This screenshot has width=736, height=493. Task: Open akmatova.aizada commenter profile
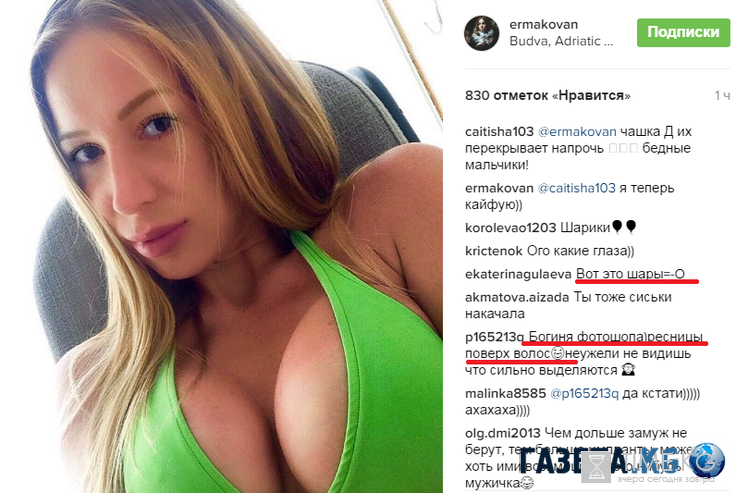tap(517, 298)
